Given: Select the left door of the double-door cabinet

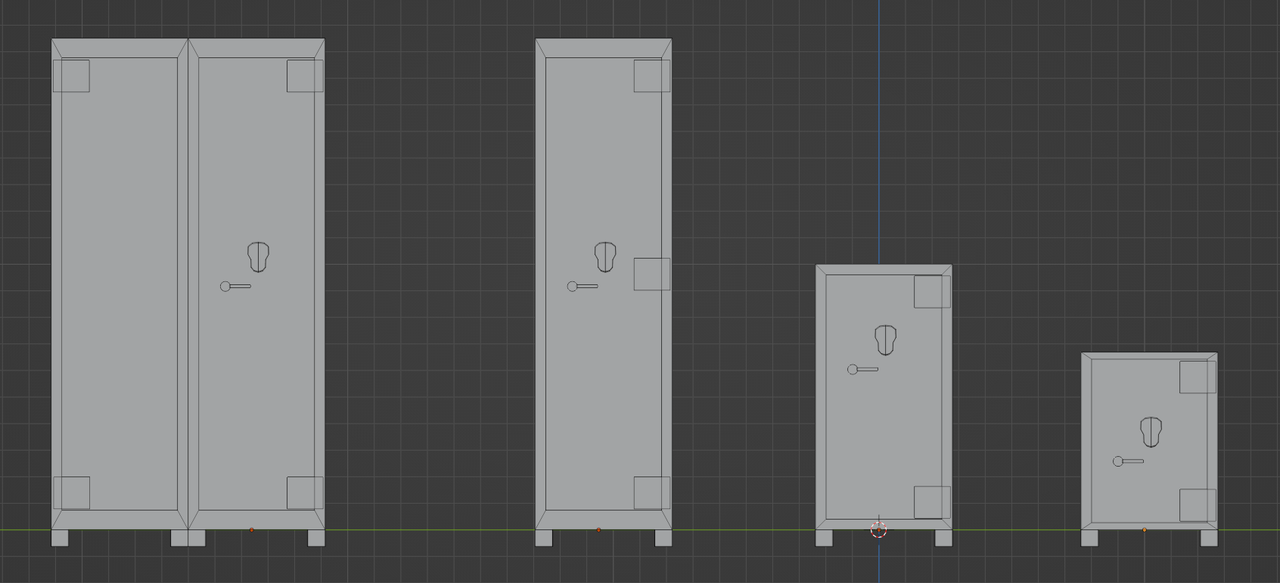Looking at the screenshot, I should pos(120,284).
